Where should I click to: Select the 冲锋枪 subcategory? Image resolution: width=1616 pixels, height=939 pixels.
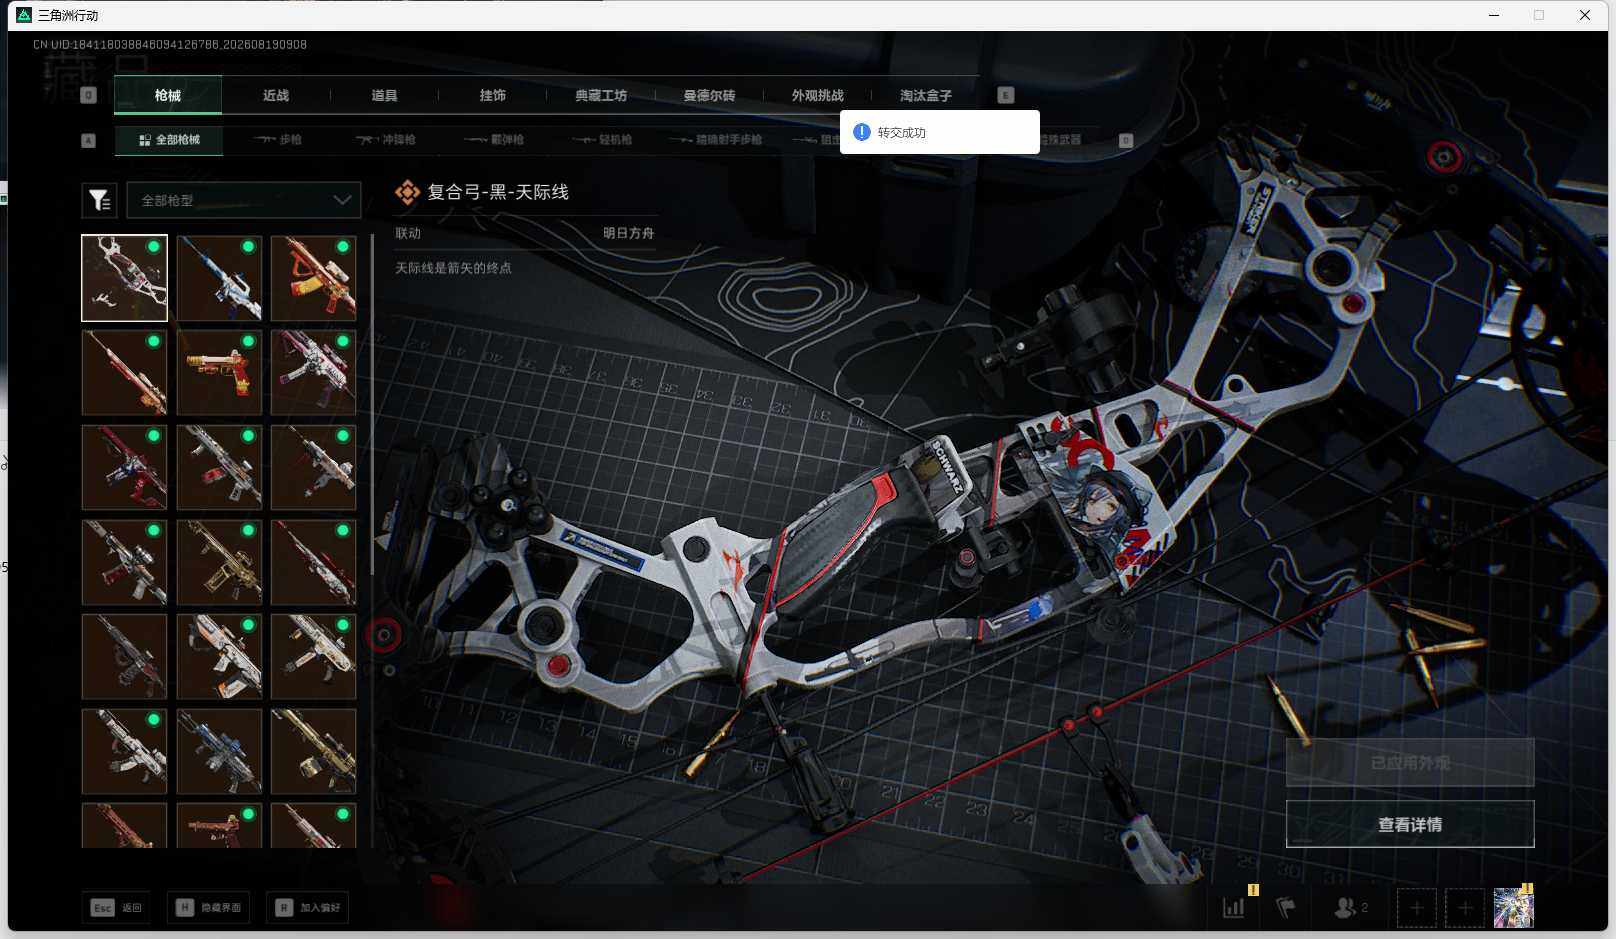point(386,140)
